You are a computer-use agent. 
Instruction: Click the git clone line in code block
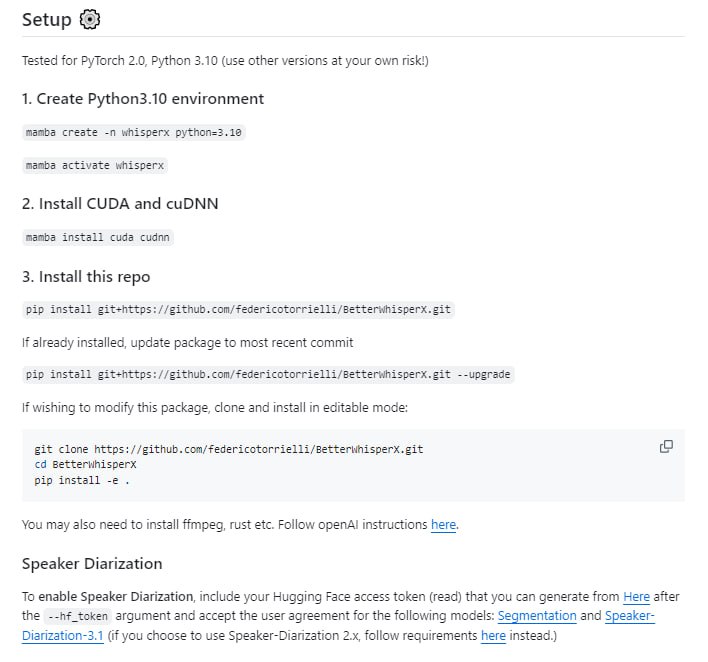[x=228, y=449]
